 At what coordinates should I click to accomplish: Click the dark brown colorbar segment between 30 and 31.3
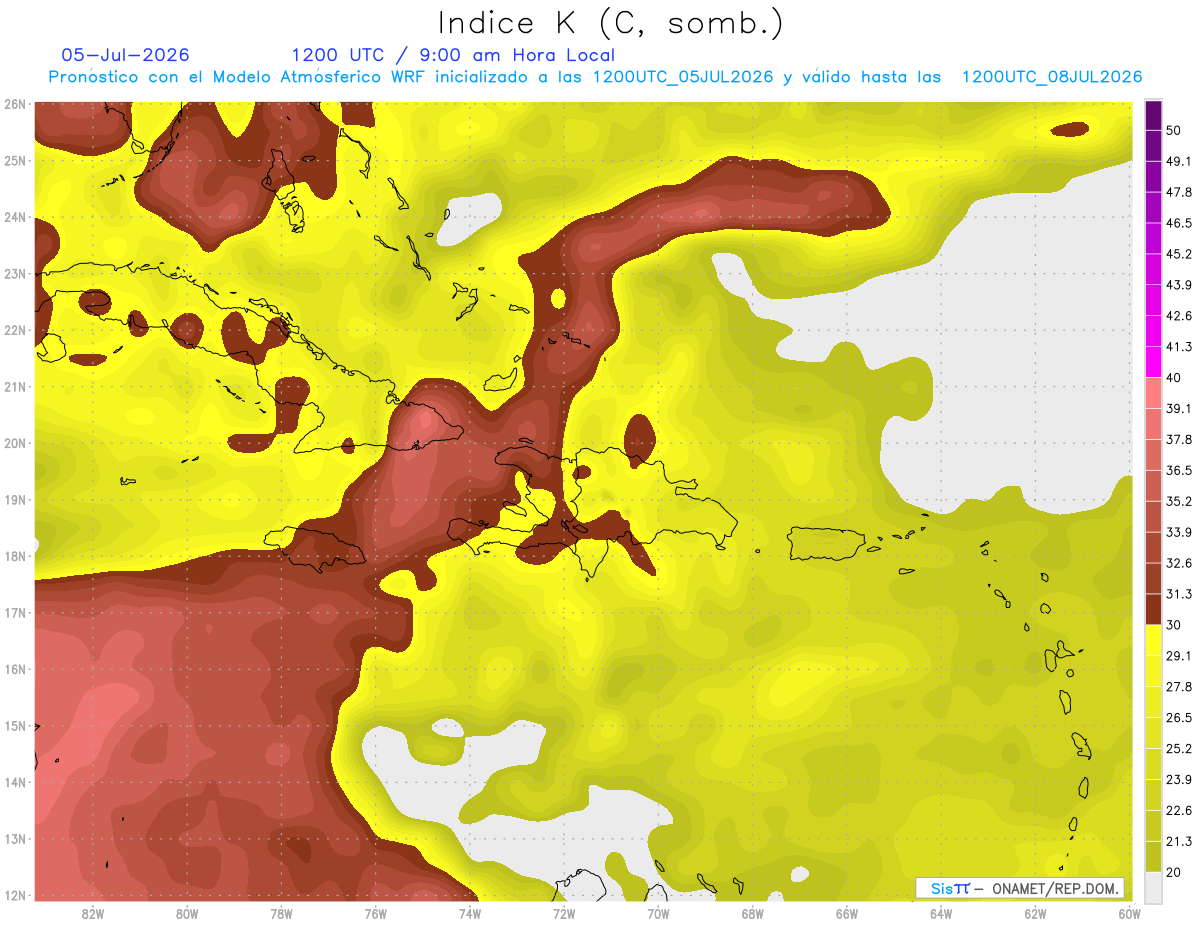(1153, 609)
